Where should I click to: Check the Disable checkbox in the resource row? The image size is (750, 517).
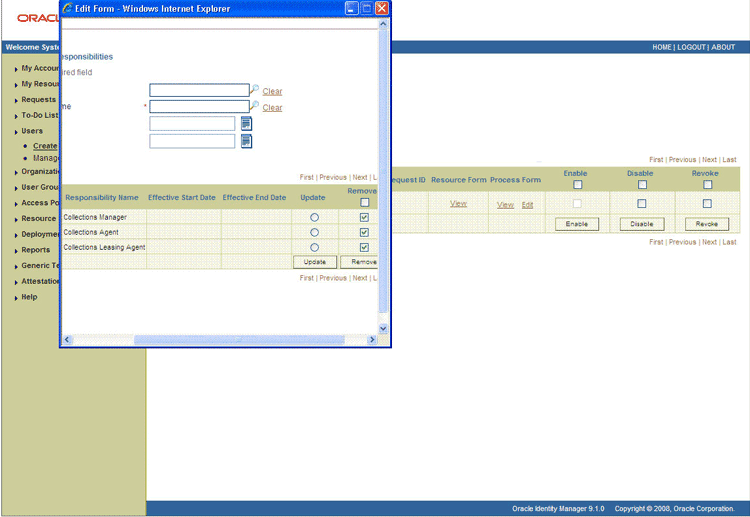point(642,204)
